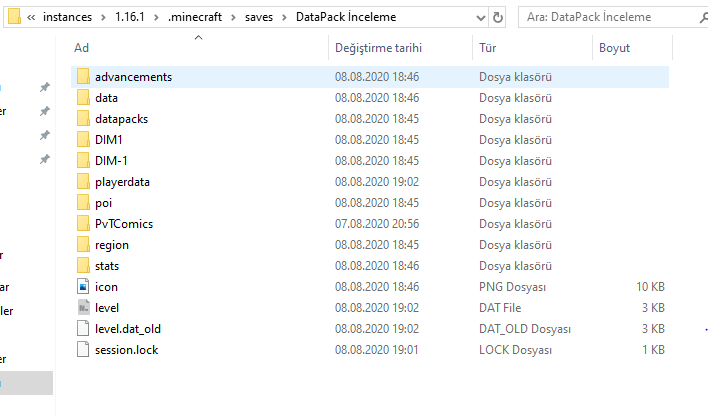Image resolution: width=708 pixels, height=416 pixels.
Task: Select the level.dat_old file name
Action: coord(128,329)
